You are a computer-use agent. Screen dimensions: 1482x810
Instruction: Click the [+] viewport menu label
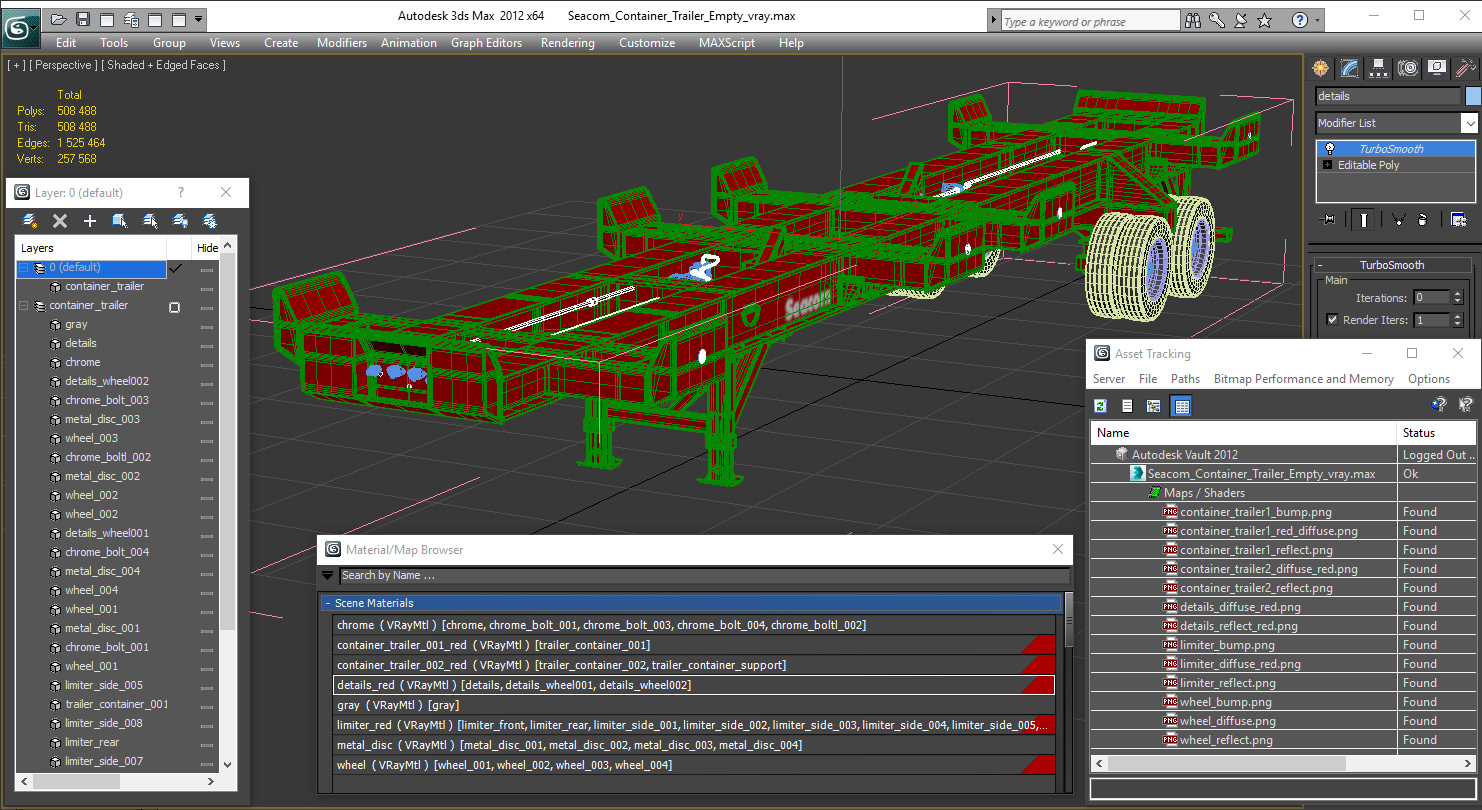tap(16, 65)
